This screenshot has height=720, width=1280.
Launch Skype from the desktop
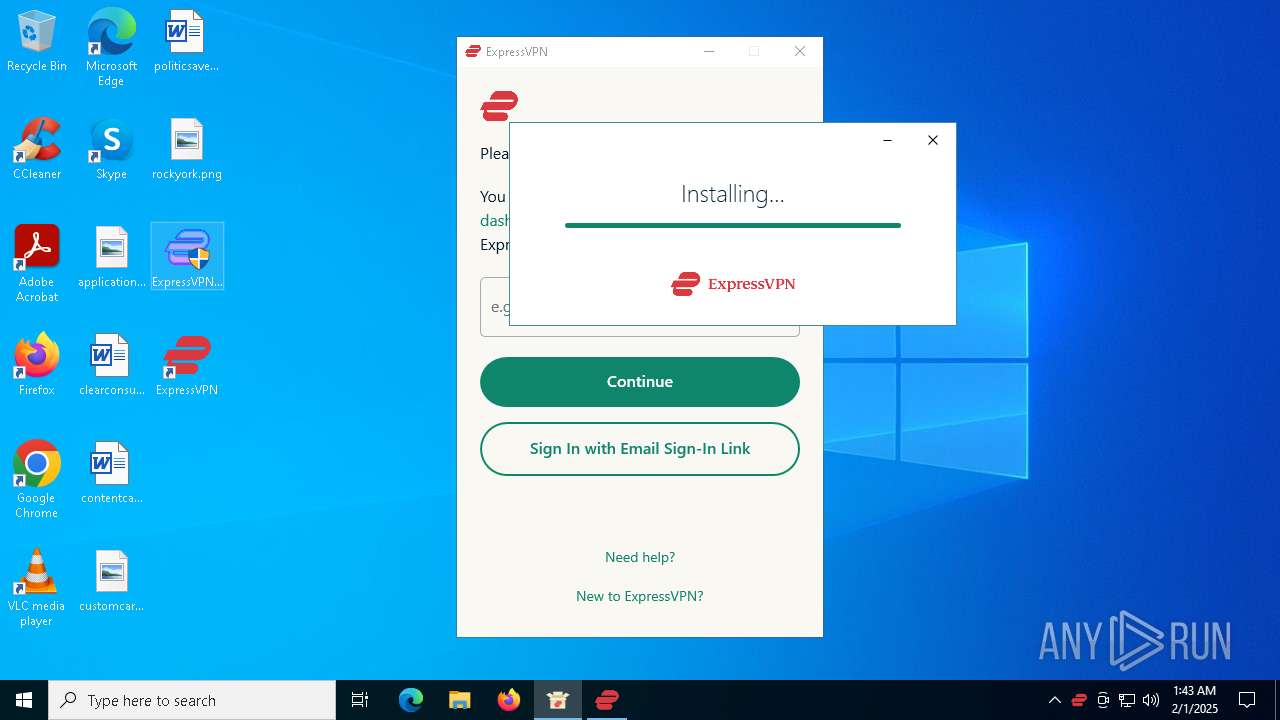(x=111, y=149)
